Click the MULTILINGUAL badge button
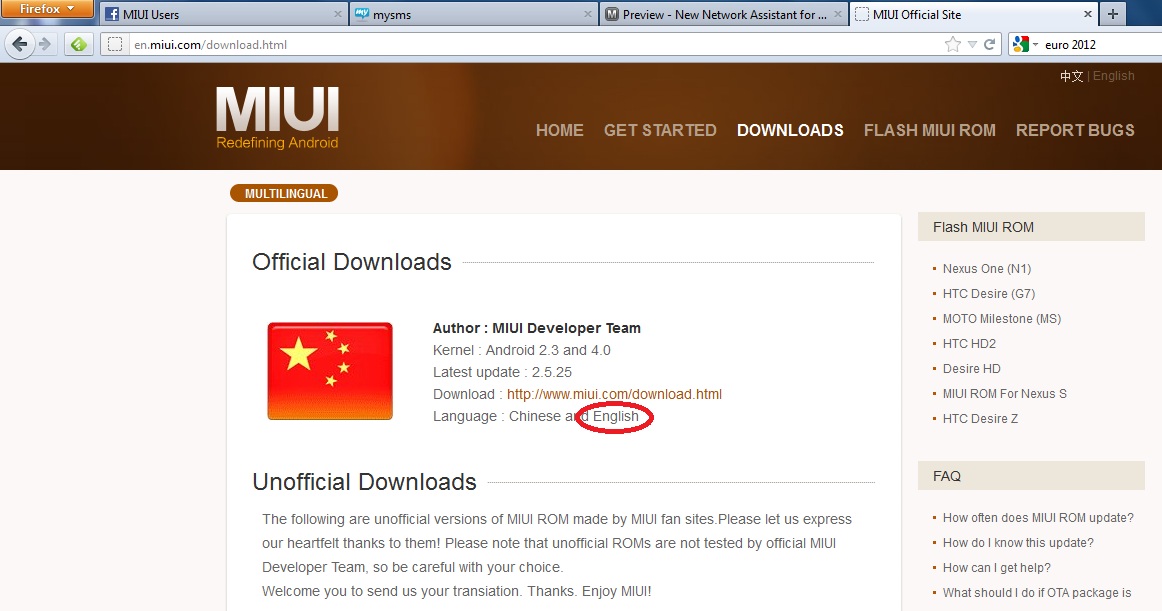 point(284,194)
